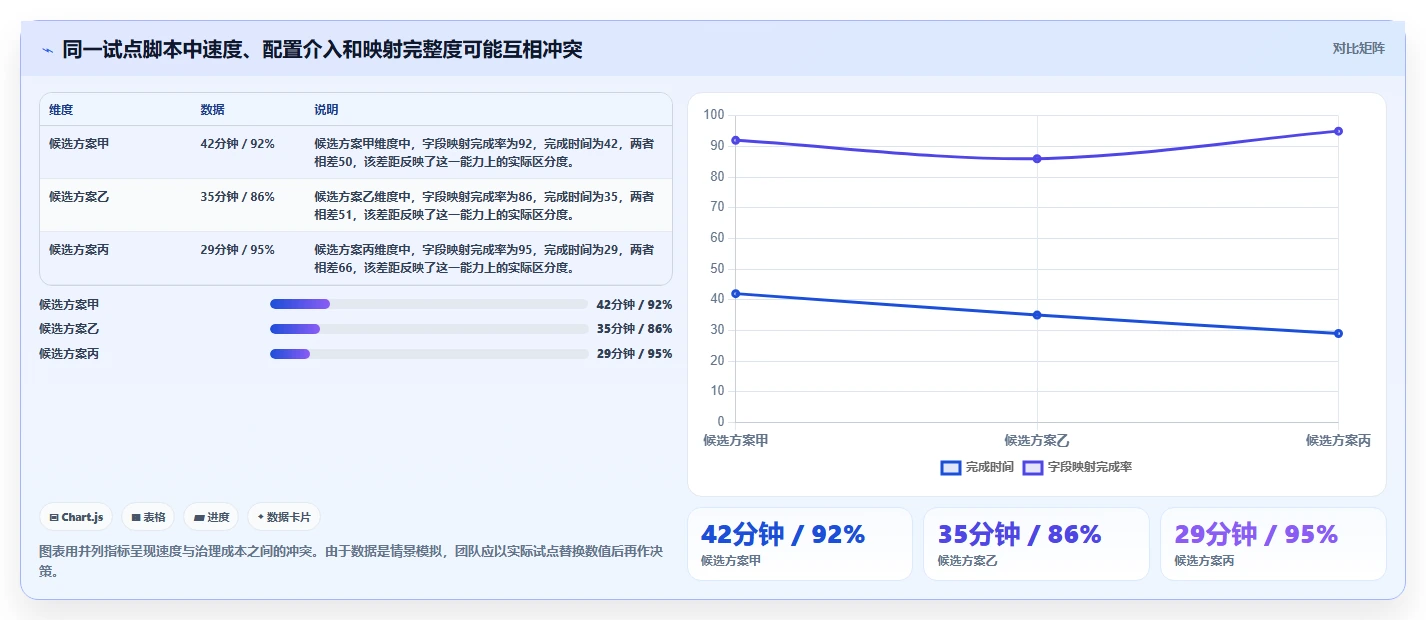1426x620 pixels.
Task: Click the 42分钟 / 92% data card
Action: (800, 544)
